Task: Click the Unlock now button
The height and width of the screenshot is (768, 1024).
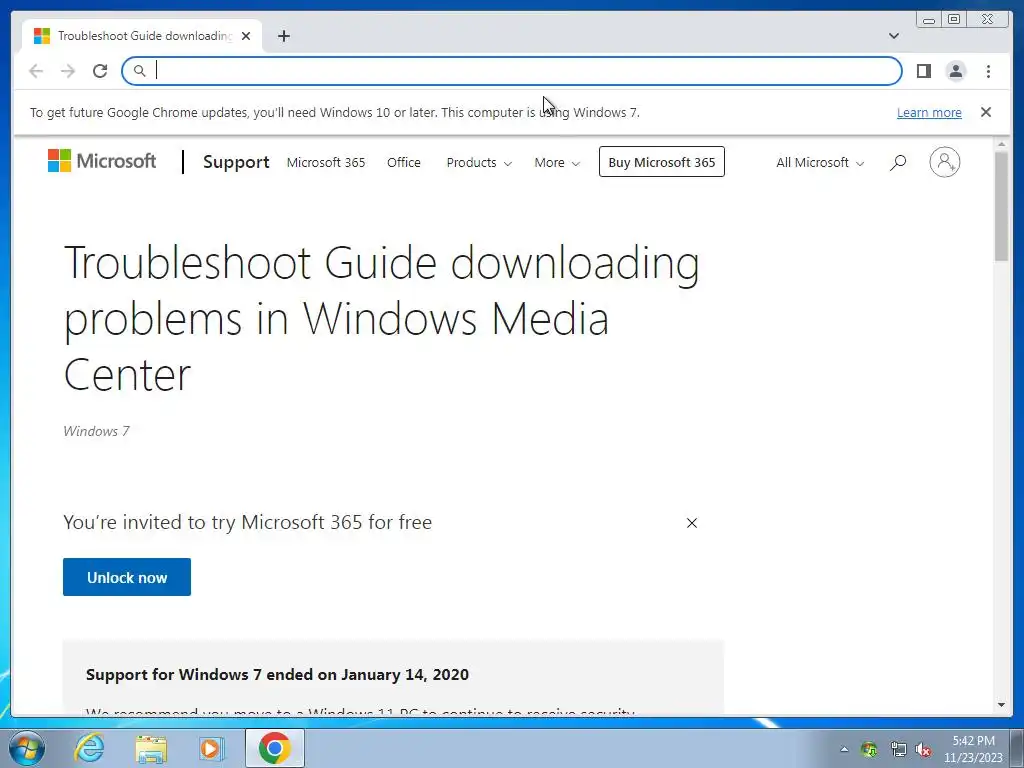Action: (127, 577)
